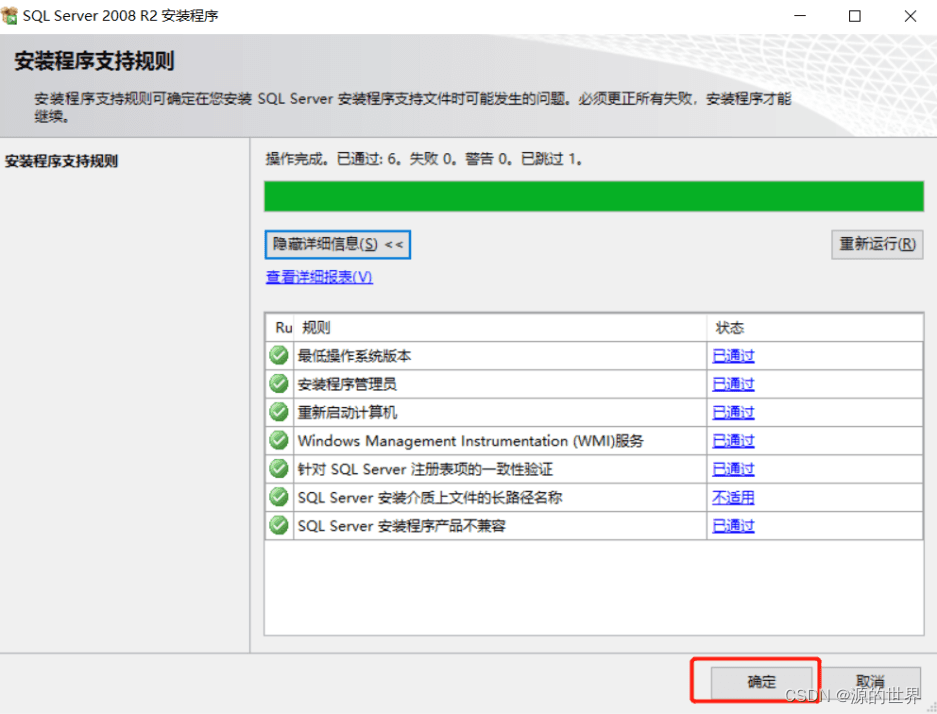Click green check icon beside 安装程序产品不兼容
The width and height of the screenshot is (937, 714).
278,525
